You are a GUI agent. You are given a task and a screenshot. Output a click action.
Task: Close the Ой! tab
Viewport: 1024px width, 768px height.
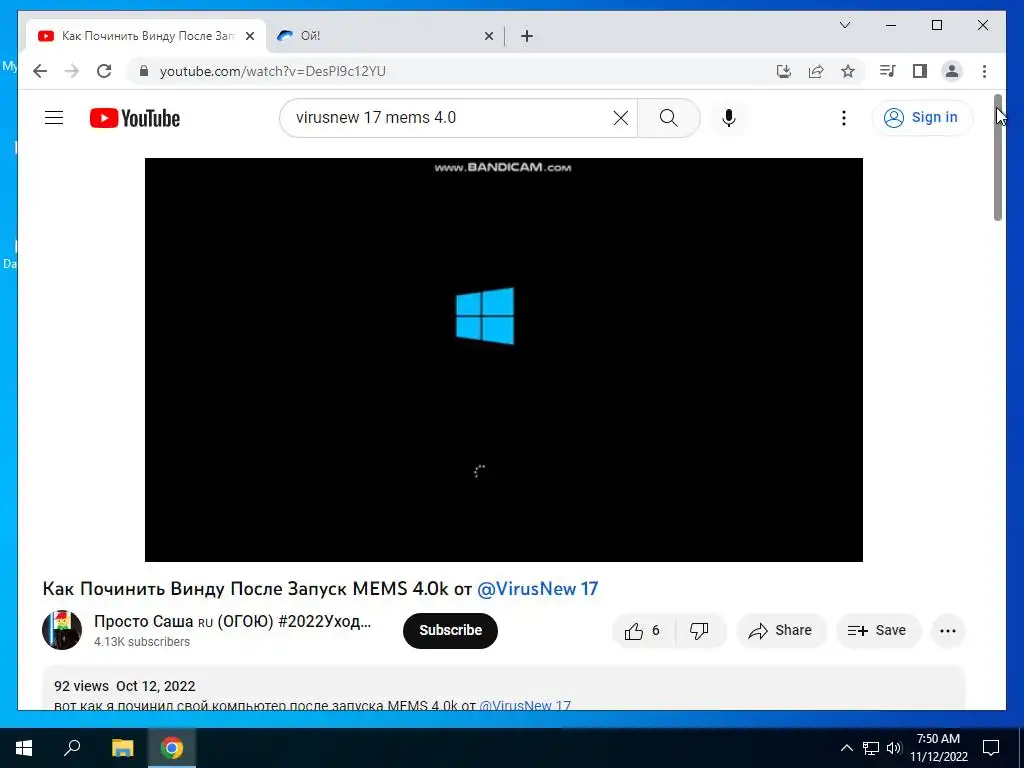488,36
